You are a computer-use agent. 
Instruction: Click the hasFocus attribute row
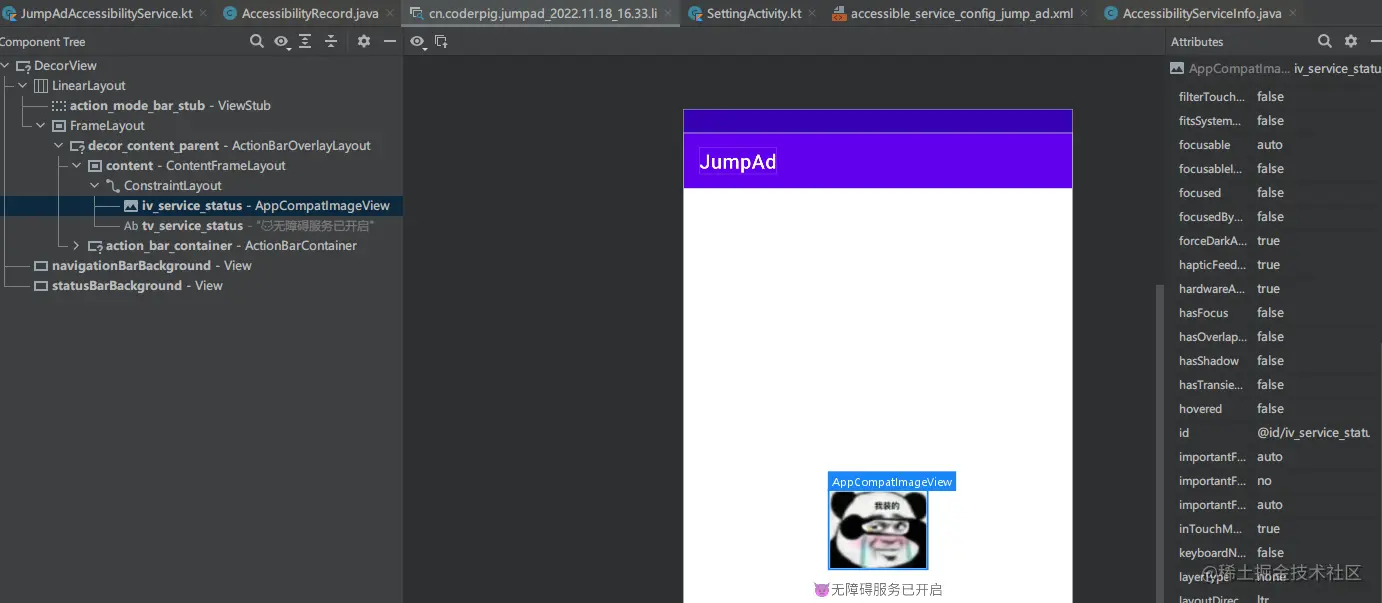point(1273,313)
